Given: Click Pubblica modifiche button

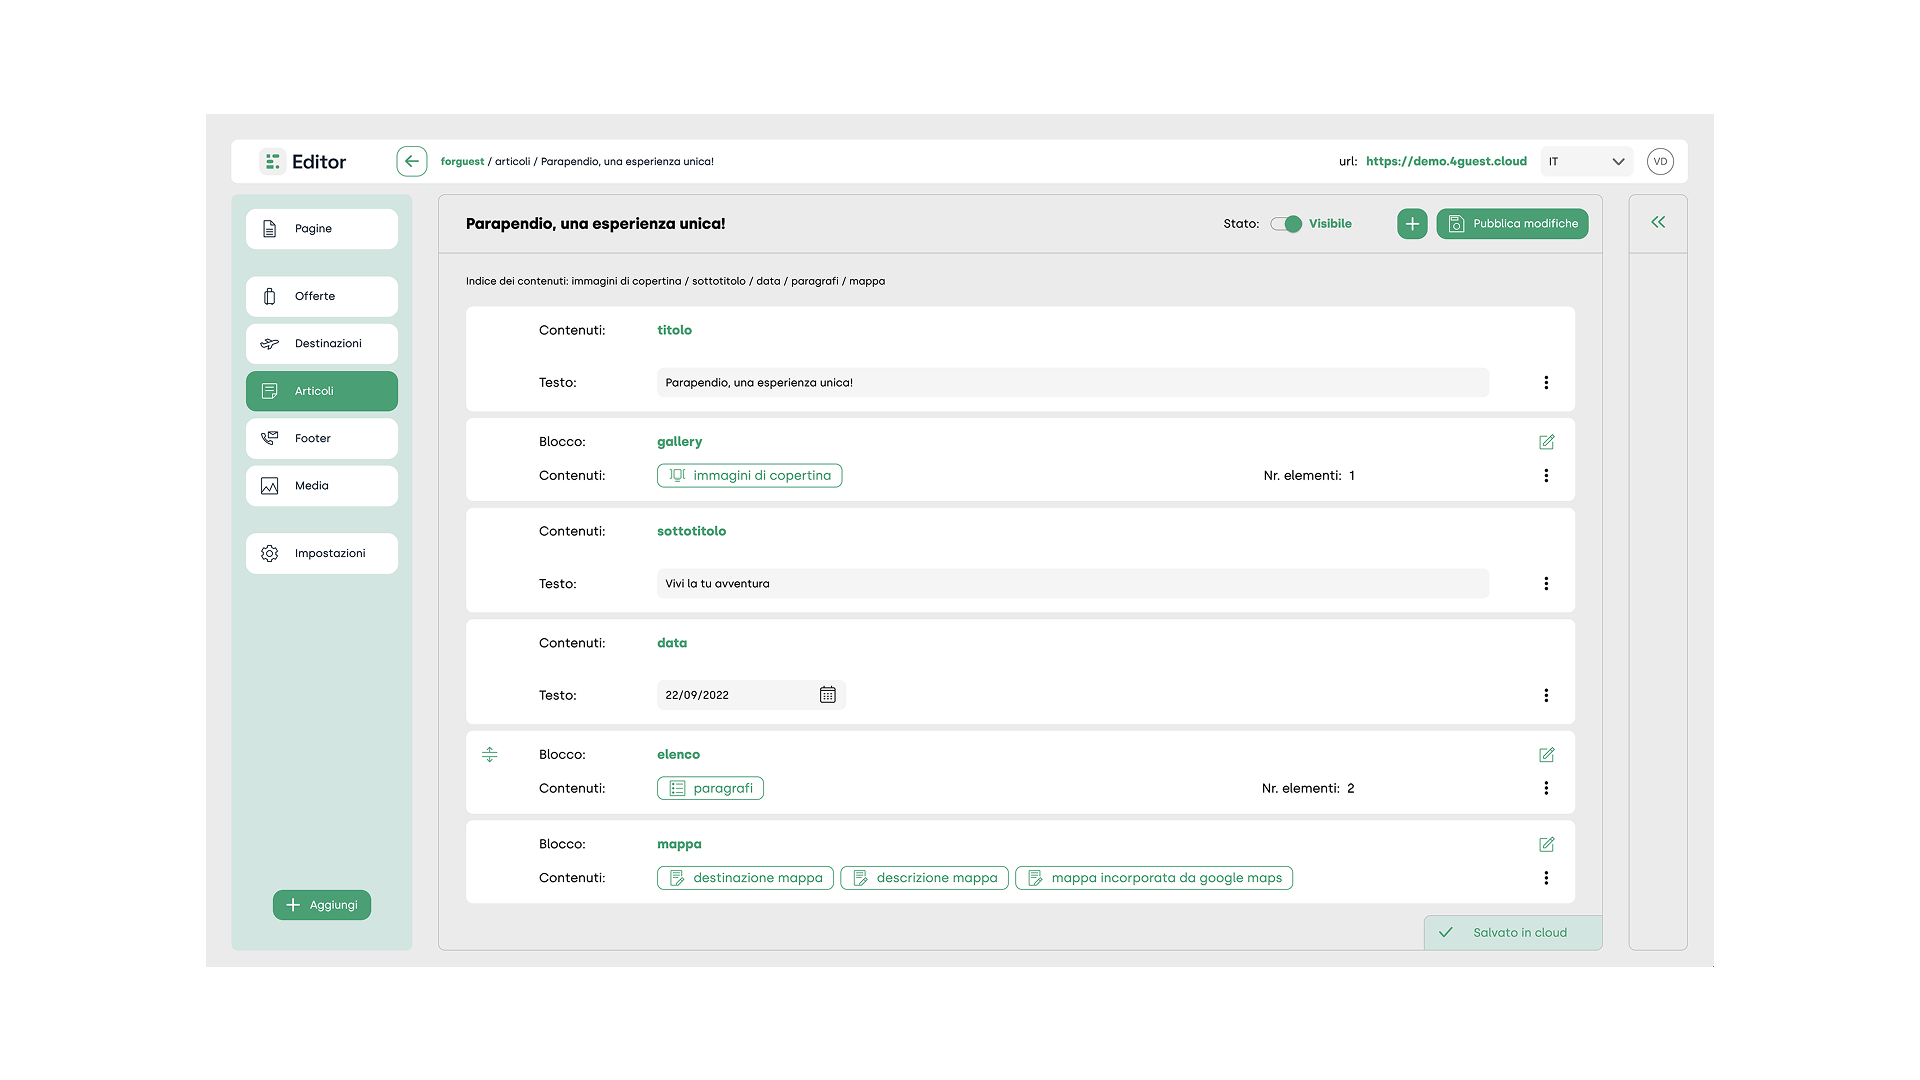Looking at the screenshot, I should (1512, 224).
